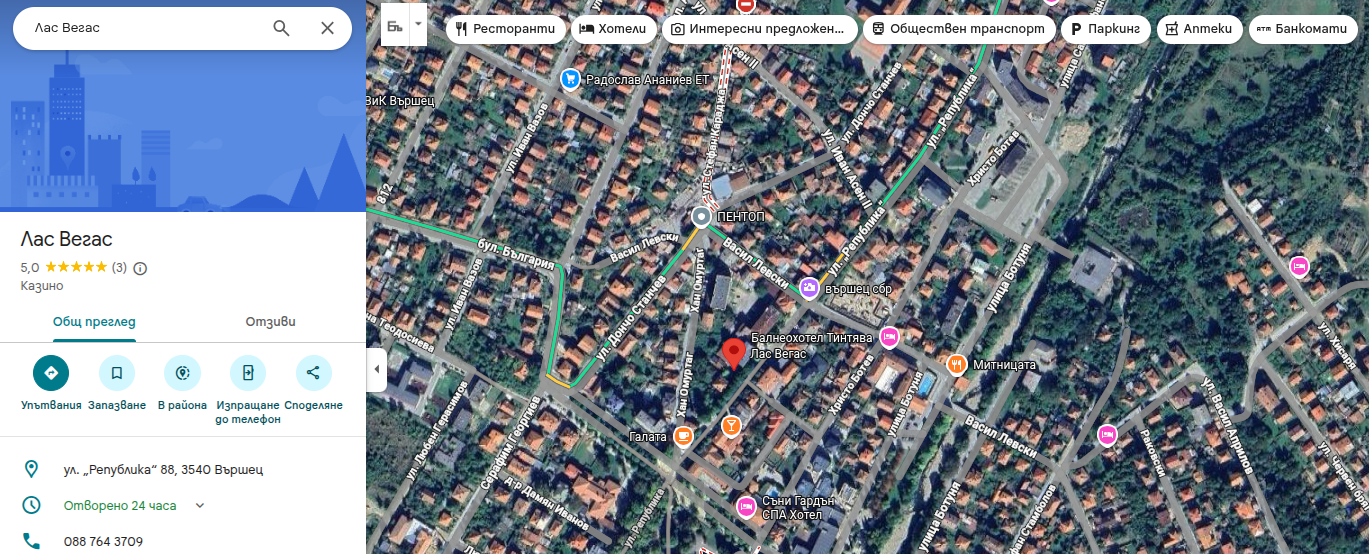1369x554 pixels.
Task: Open the Галата cafe map marker
Action: (x=683, y=435)
